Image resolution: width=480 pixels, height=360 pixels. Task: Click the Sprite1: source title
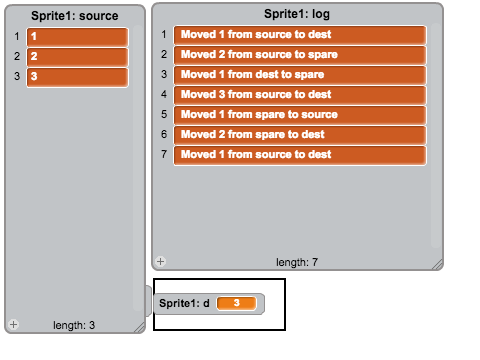pos(75,16)
